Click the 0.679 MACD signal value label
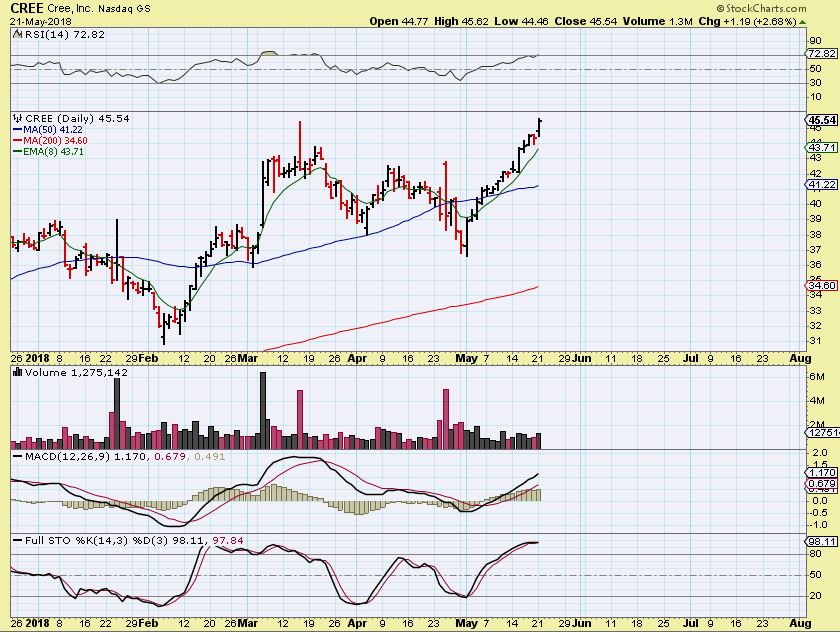 pos(170,456)
